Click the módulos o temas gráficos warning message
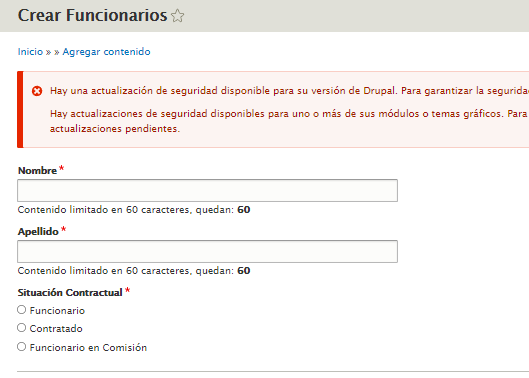 tap(289, 121)
